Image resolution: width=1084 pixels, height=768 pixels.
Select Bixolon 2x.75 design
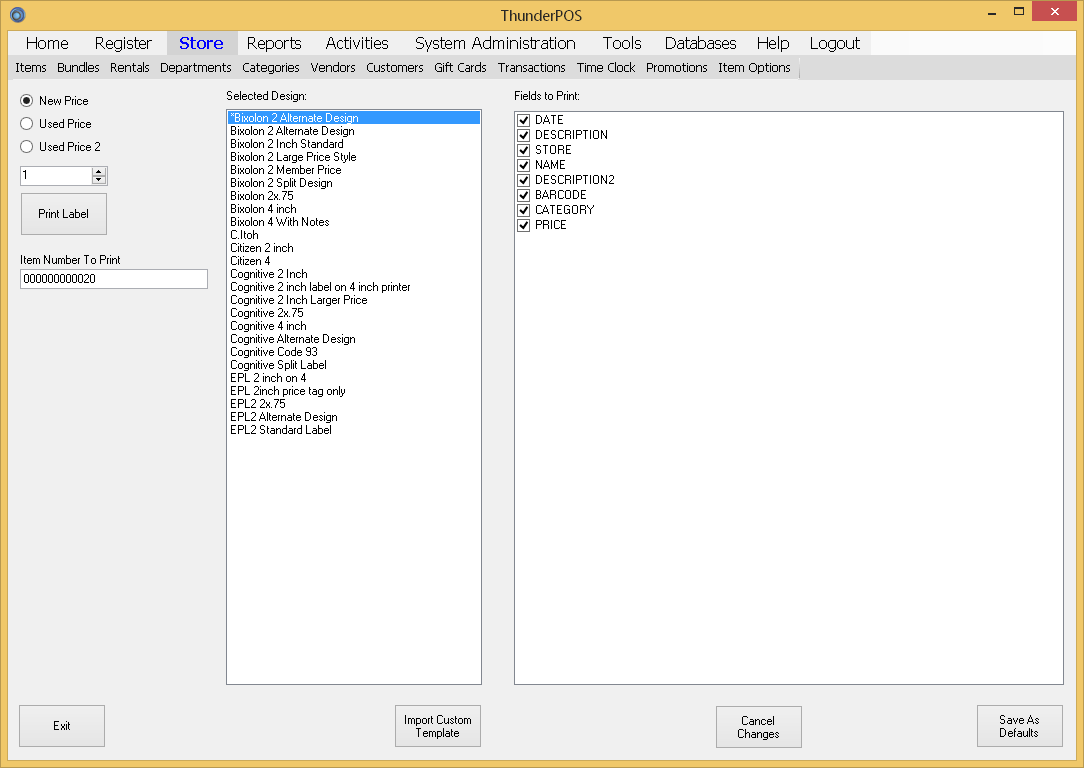354,196
